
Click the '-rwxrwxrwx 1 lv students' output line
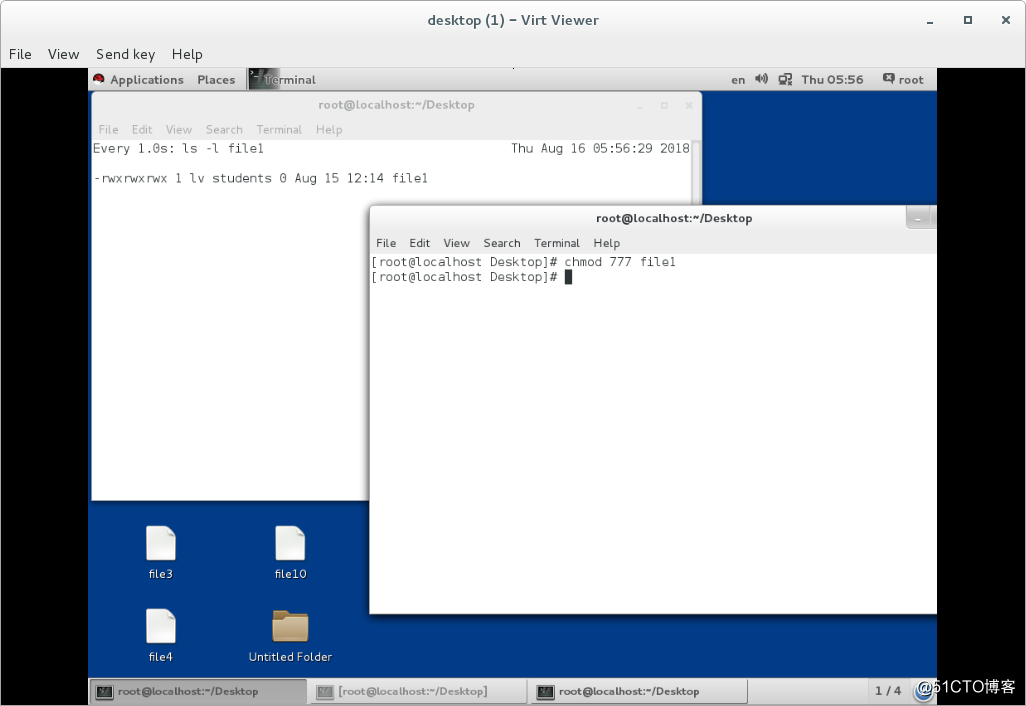260,178
